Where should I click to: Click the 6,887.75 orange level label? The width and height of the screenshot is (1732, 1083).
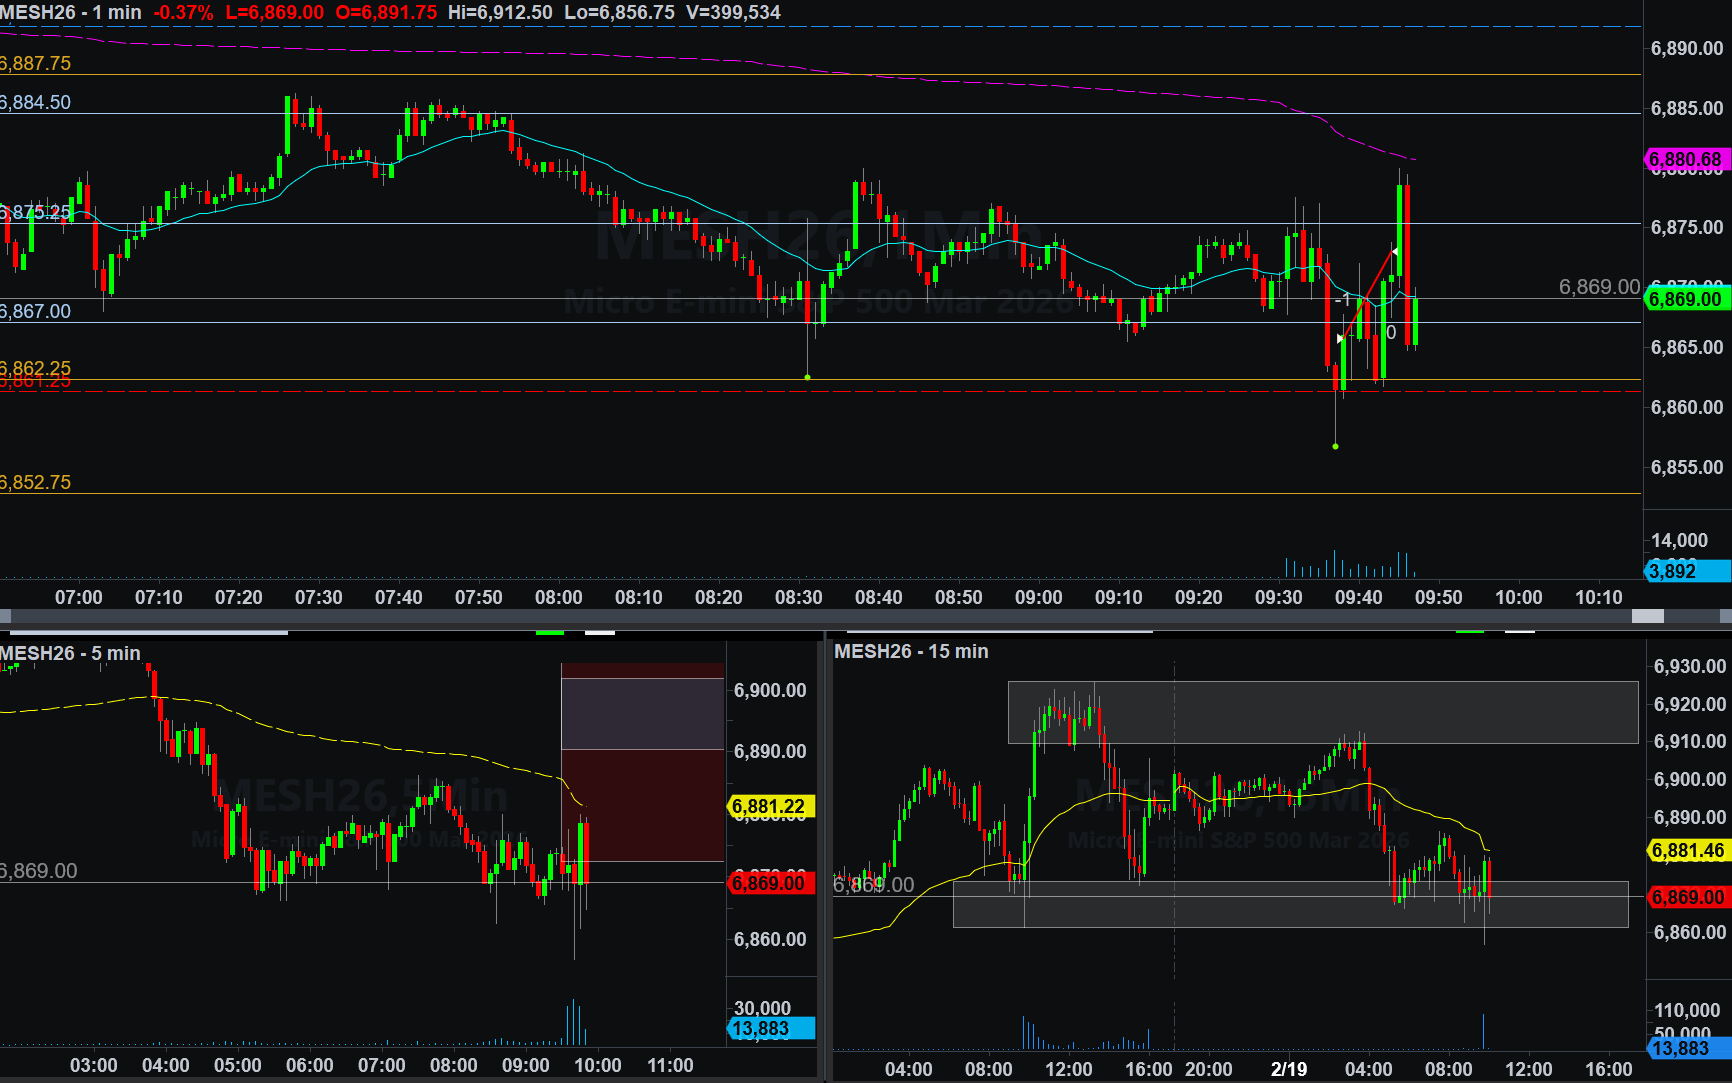click(x=36, y=63)
